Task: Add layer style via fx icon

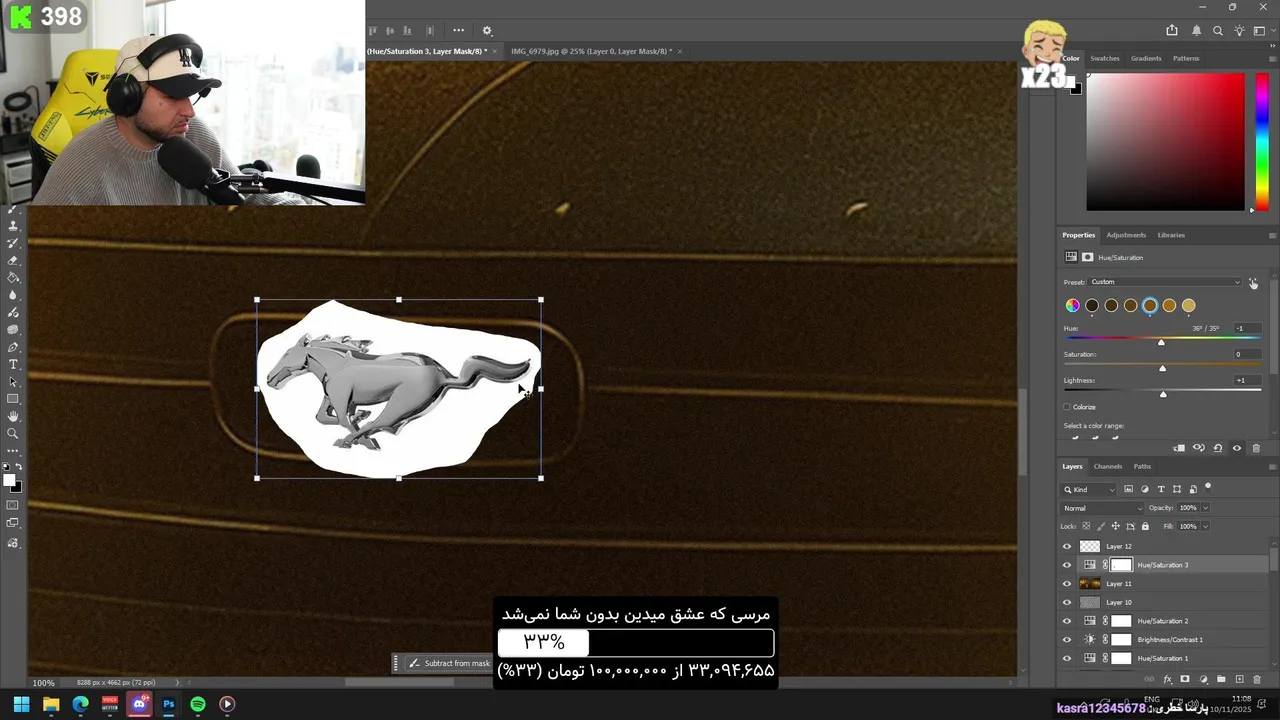Action: 1167,679
